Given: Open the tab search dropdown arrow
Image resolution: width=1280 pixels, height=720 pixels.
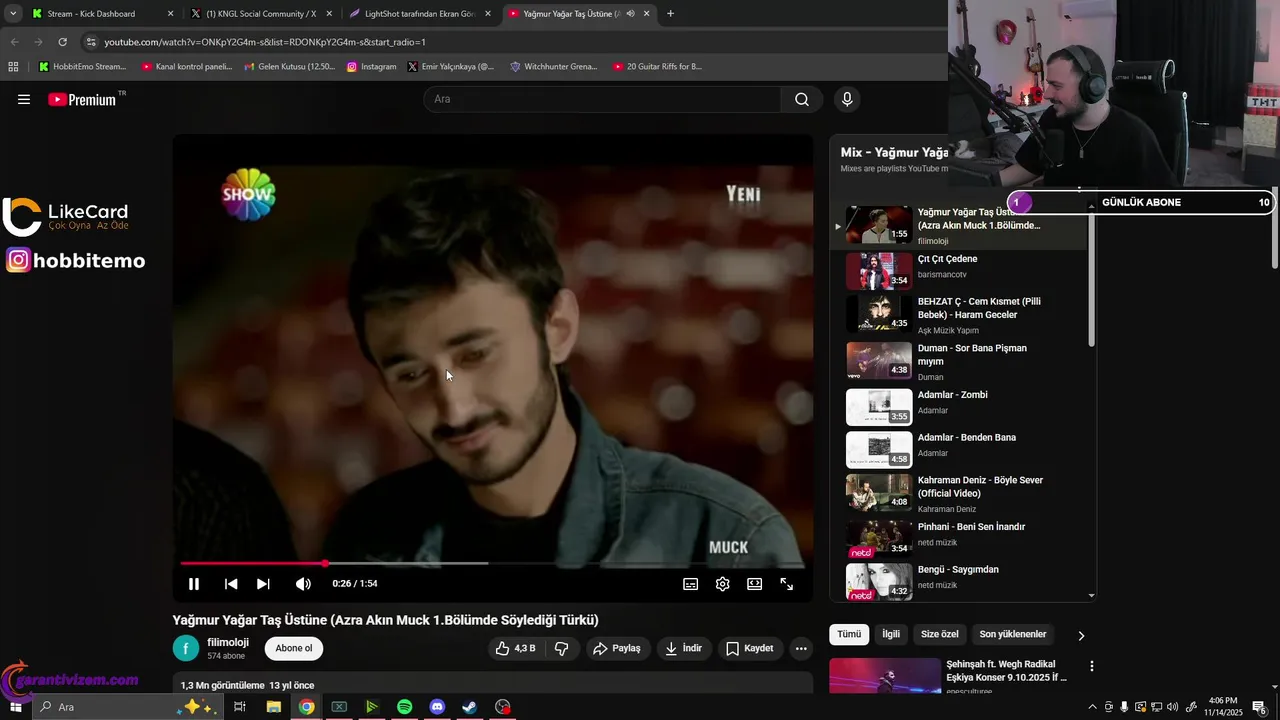Looking at the screenshot, I should coord(13,14).
